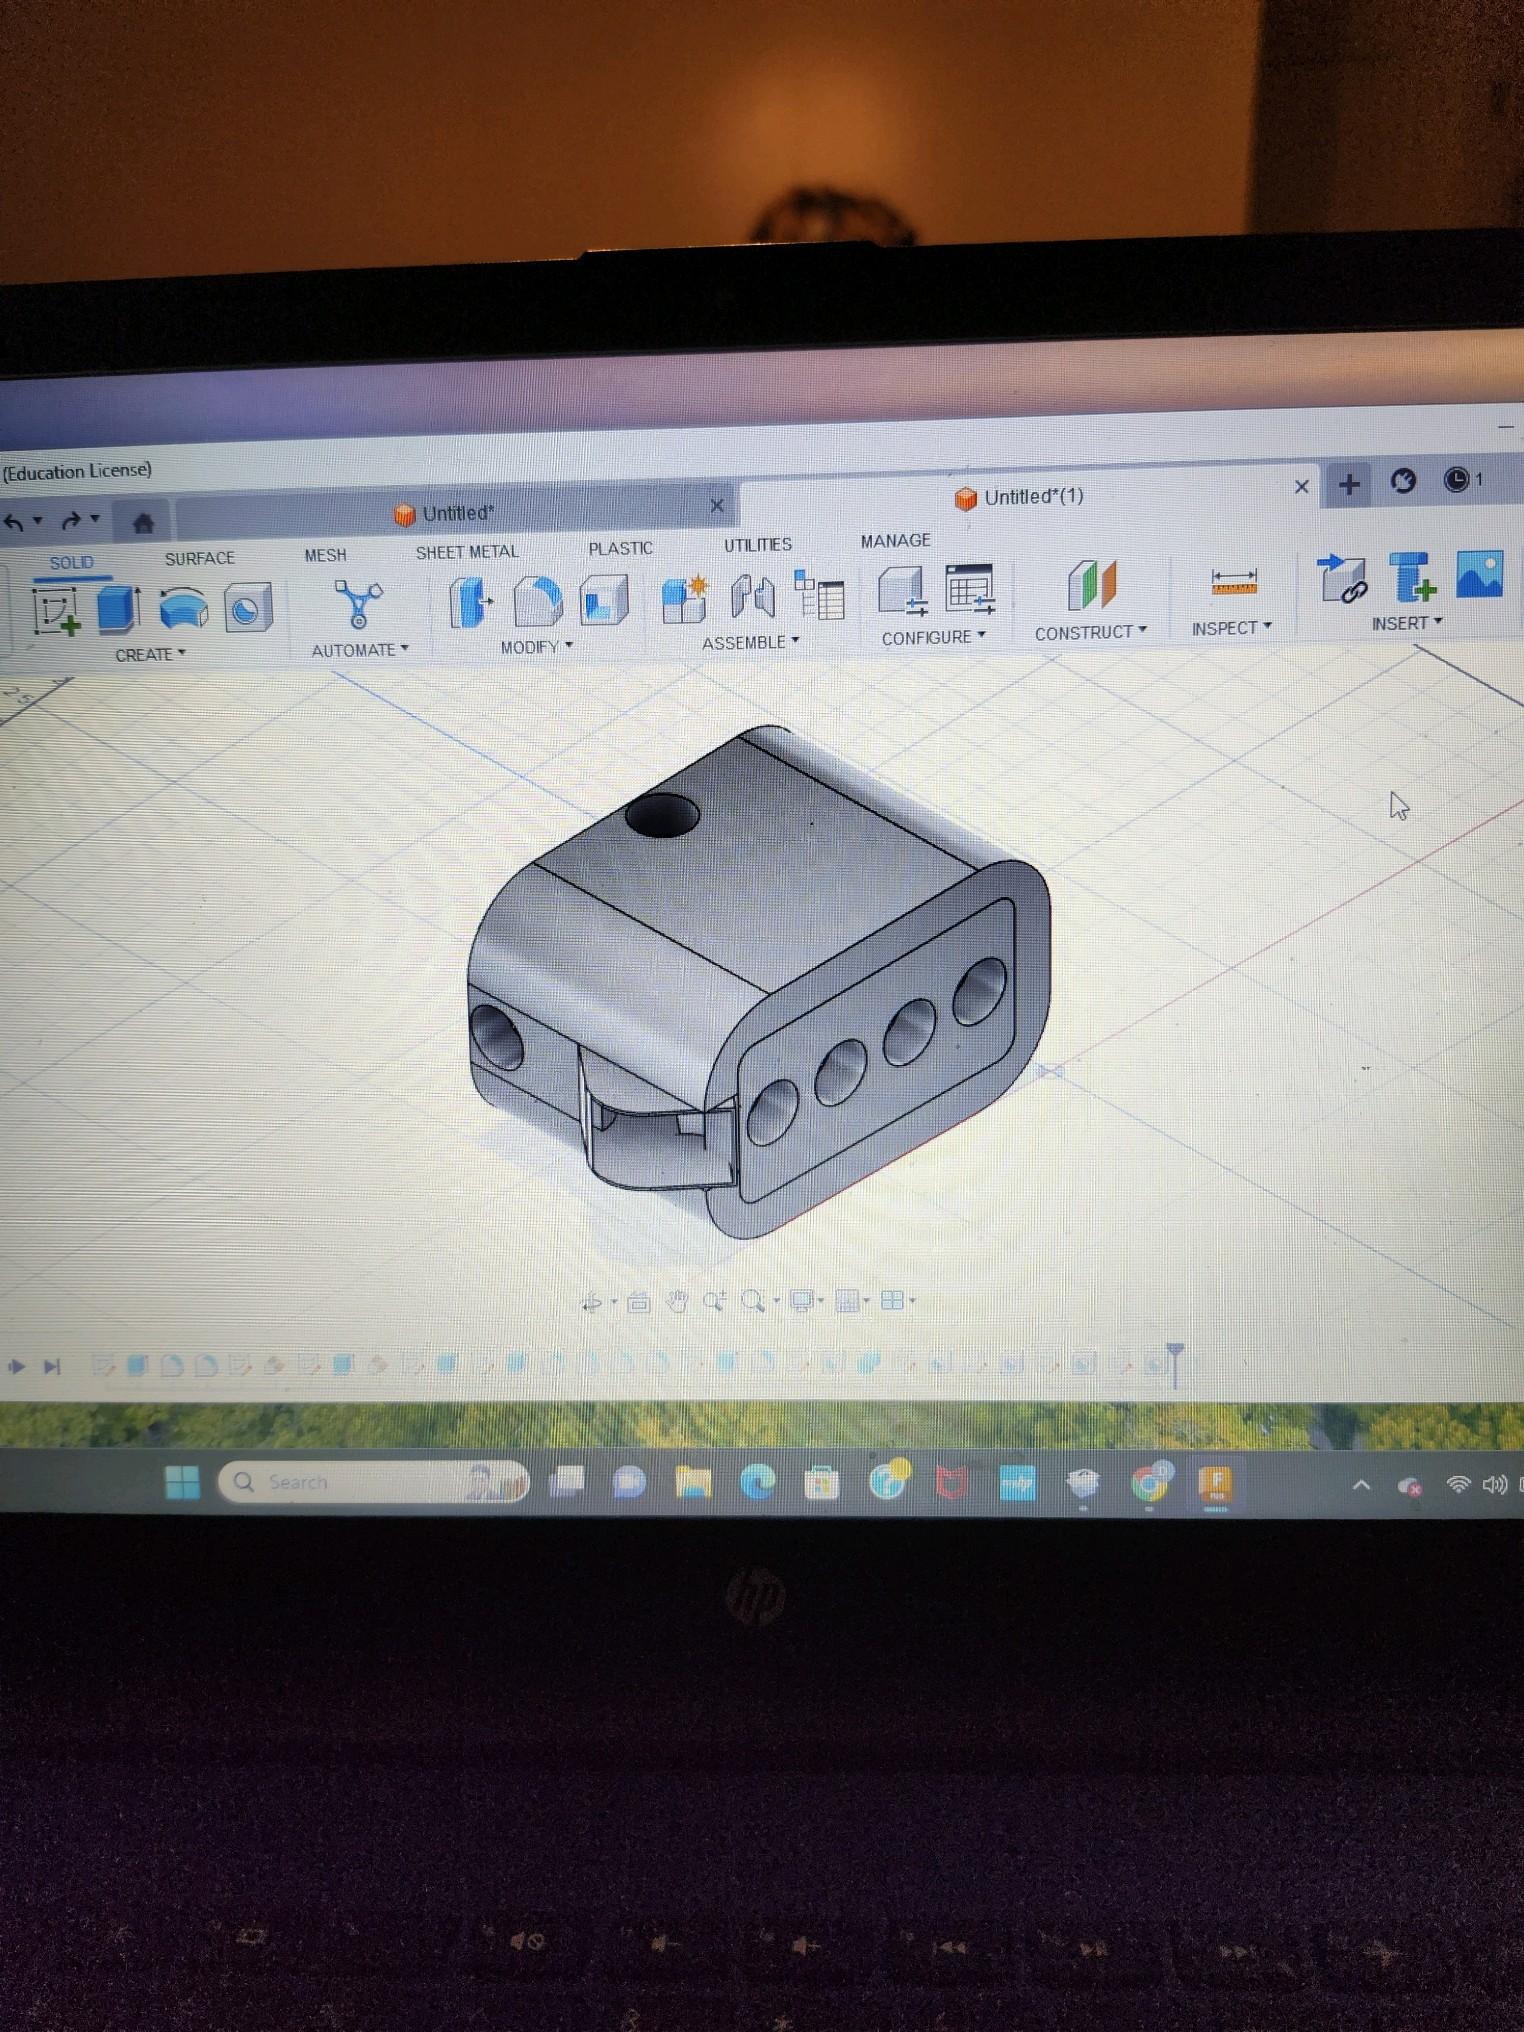
Task: Close the Untitled* document tab
Action: tap(717, 505)
